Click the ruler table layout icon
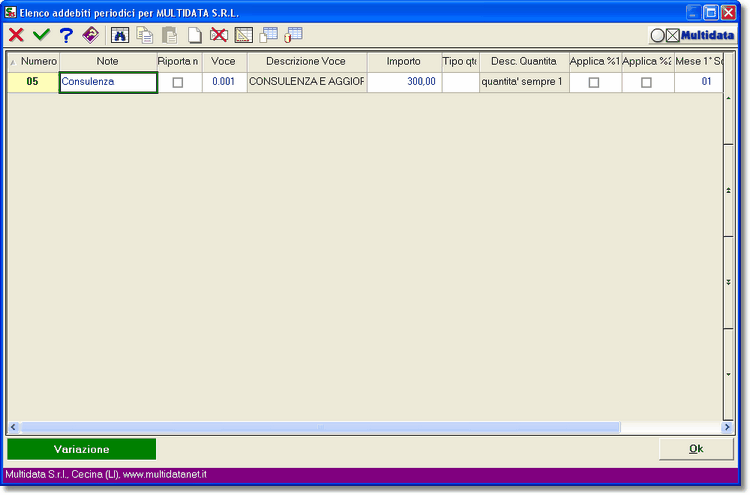750x495 pixels. 243,35
